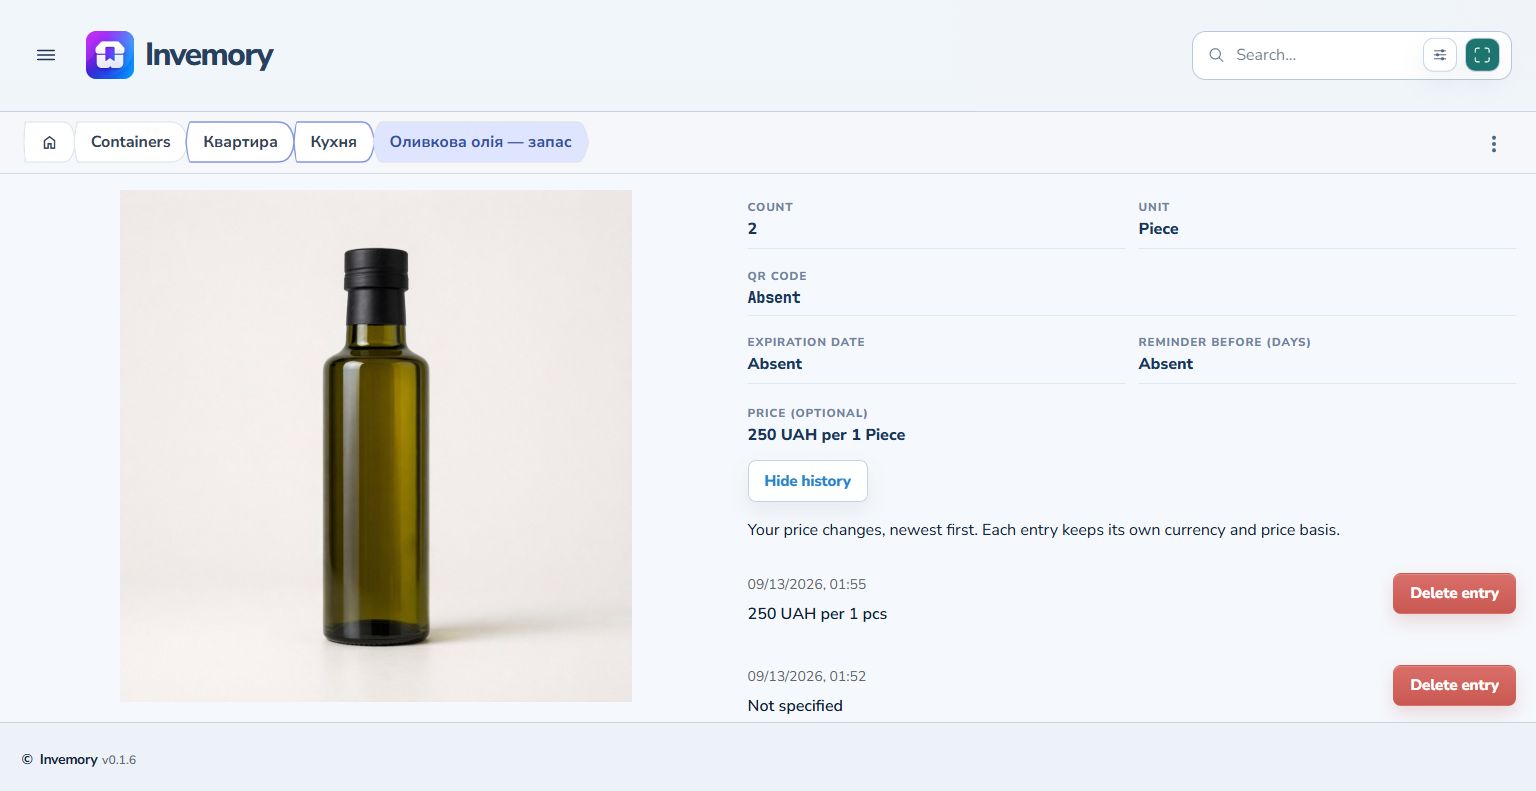Click the Invemory title text
Screen dimensions: 1536x791
coord(209,55)
